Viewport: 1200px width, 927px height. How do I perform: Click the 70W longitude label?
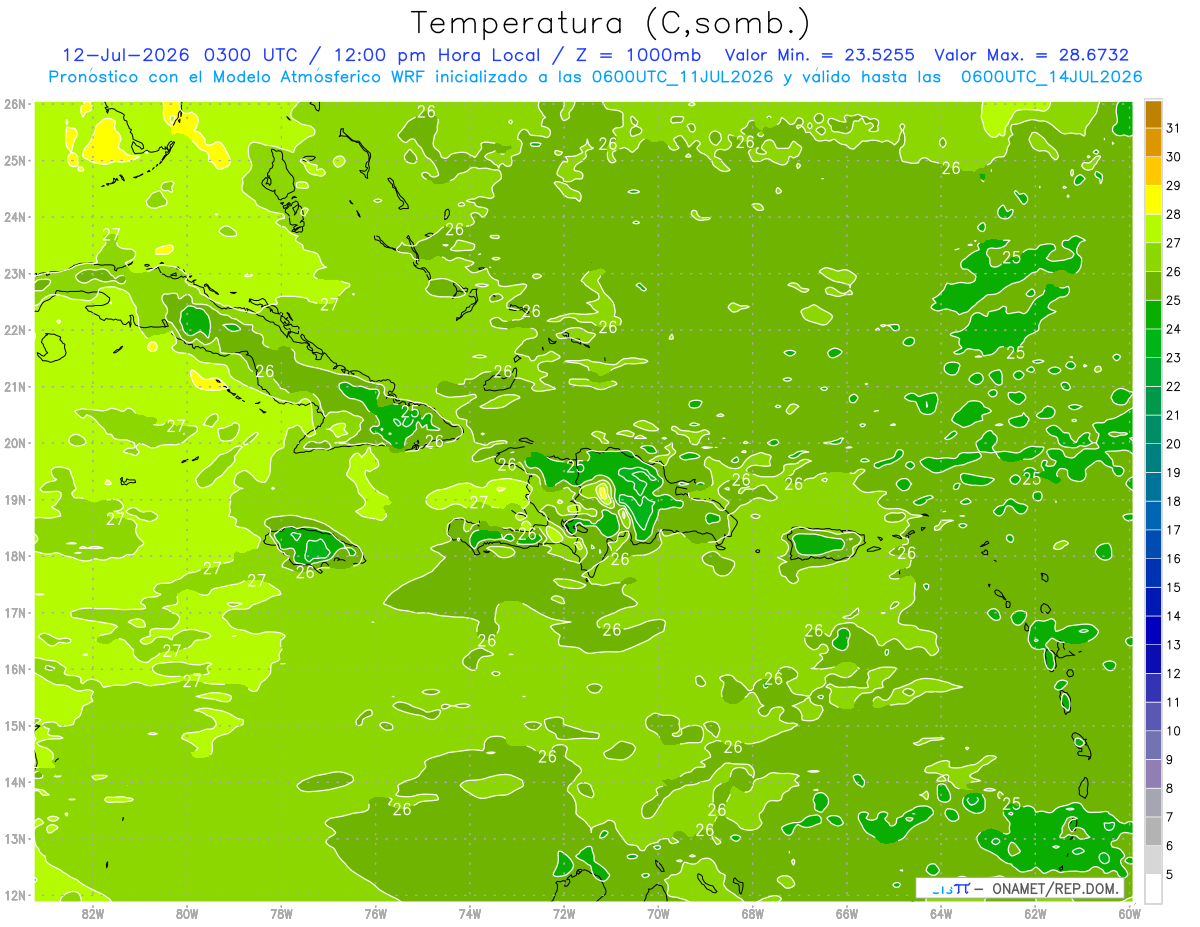coord(658,912)
